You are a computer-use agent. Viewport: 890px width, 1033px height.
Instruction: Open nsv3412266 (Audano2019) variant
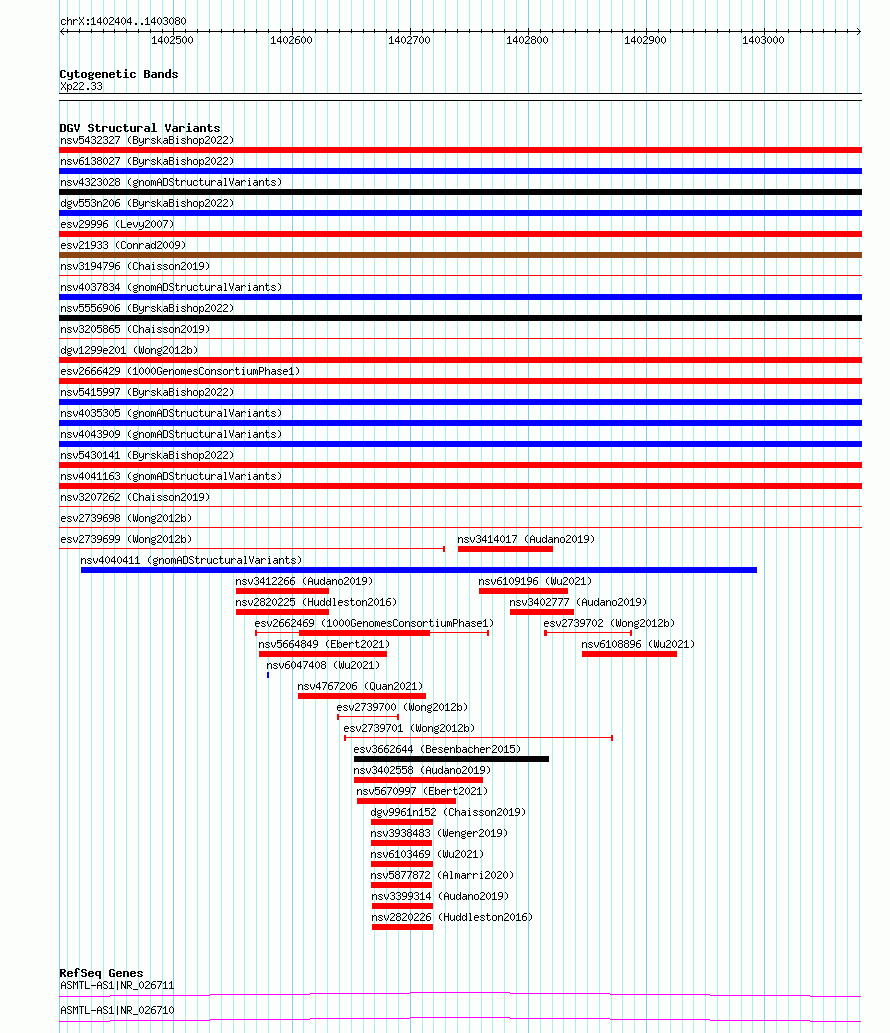304,582
